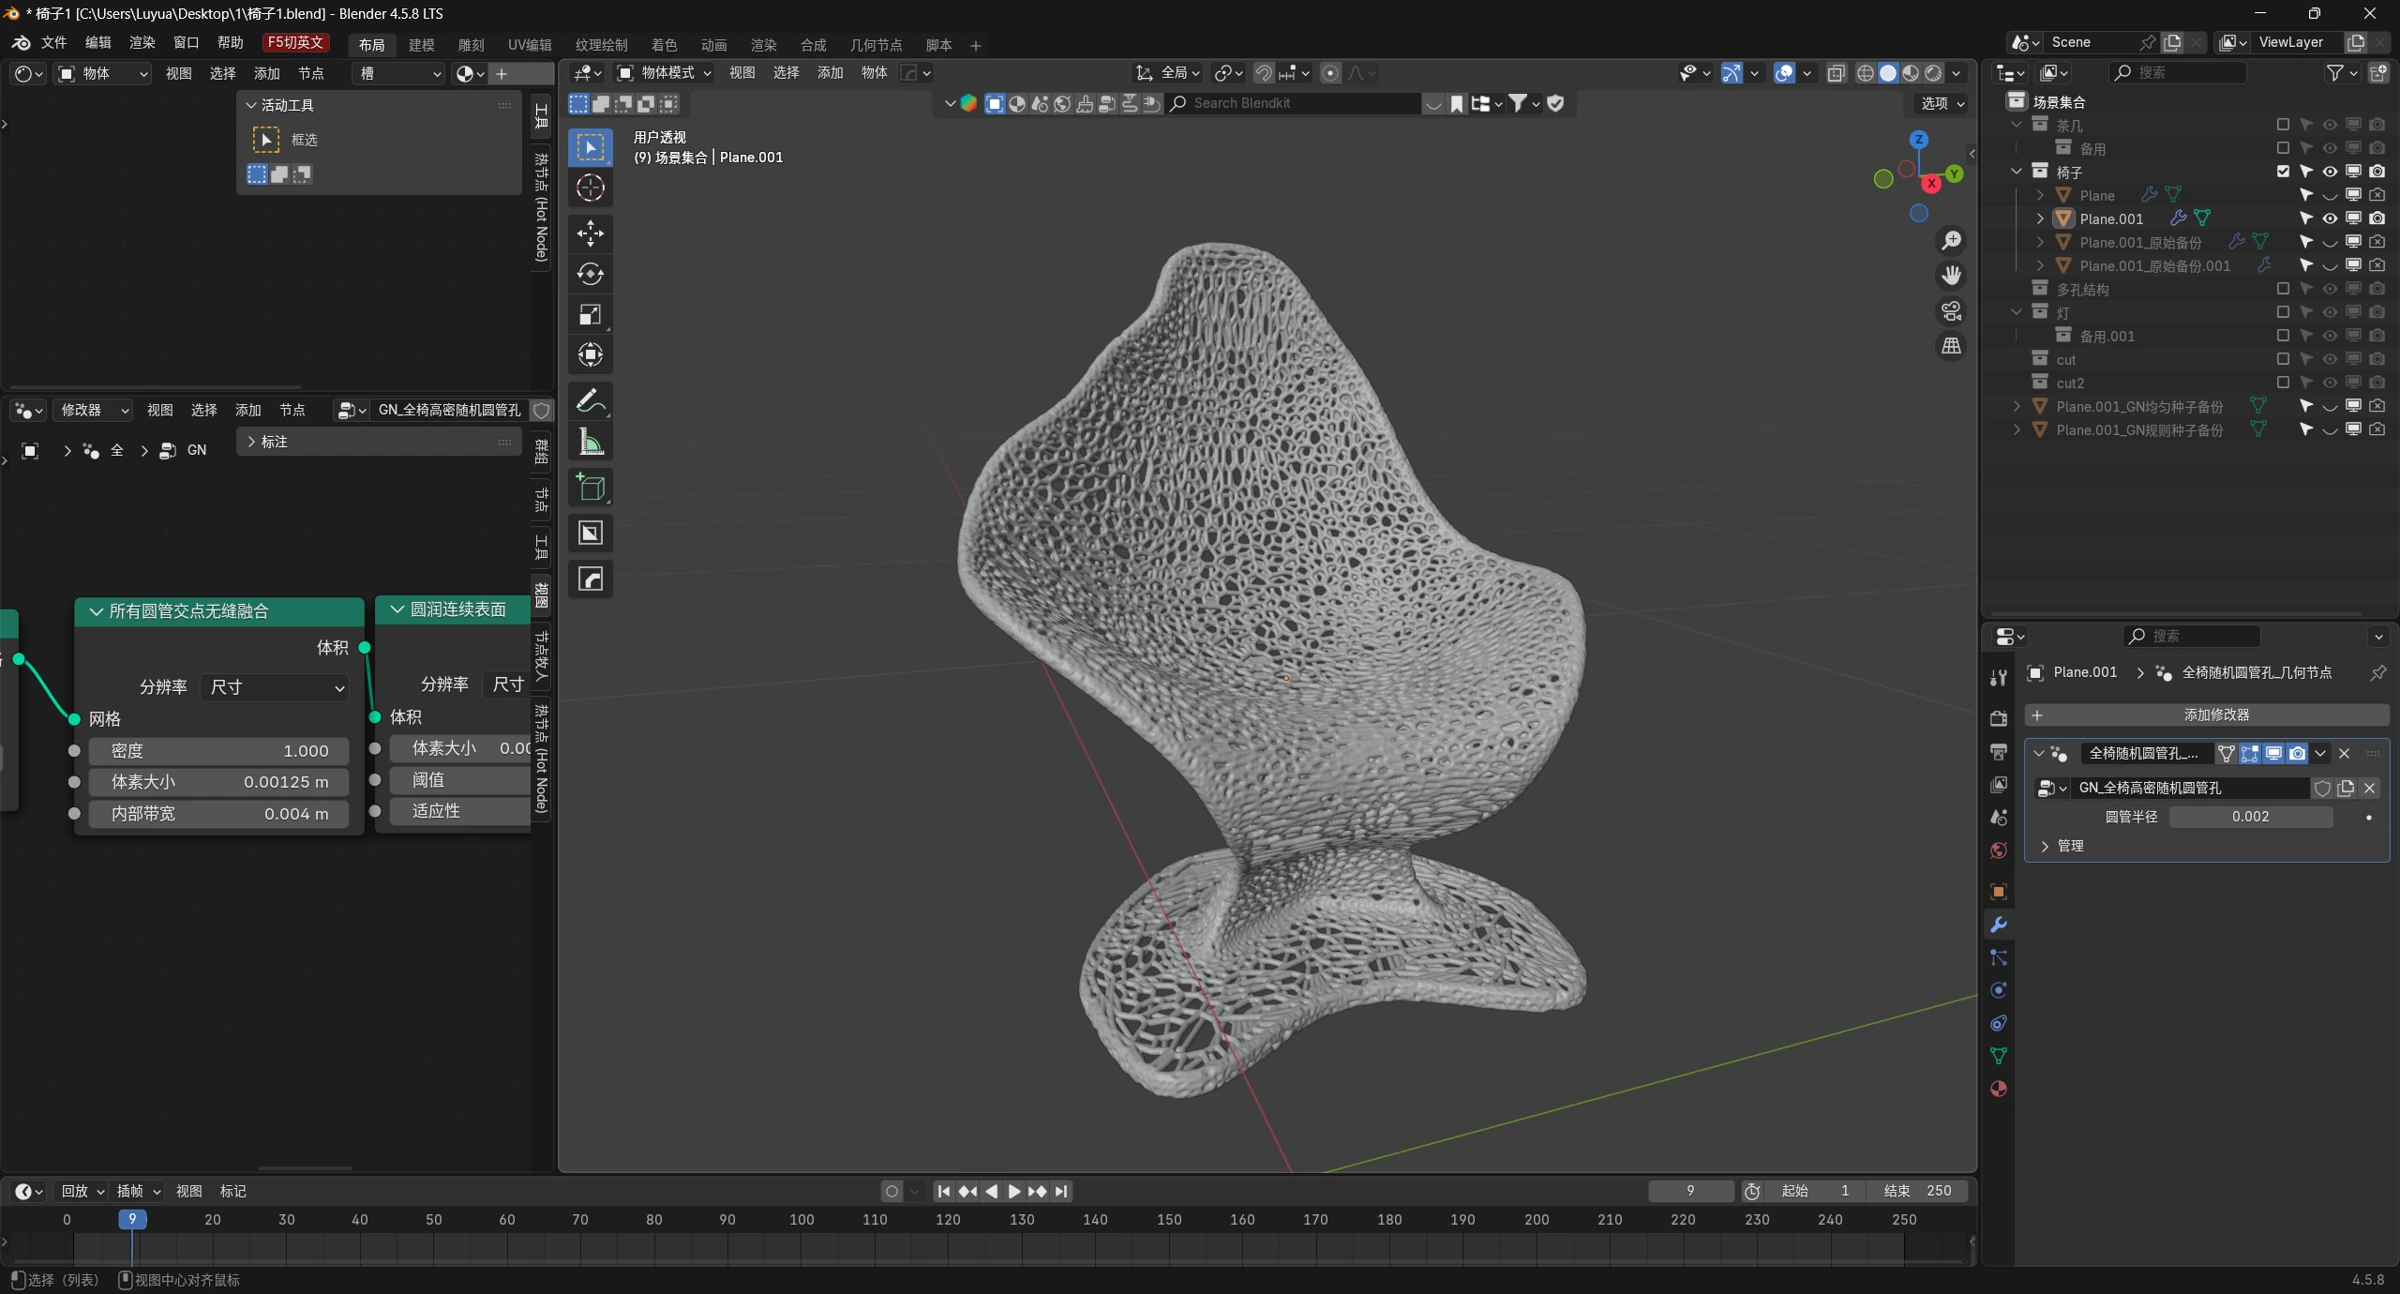Switch perspective/orthographic grid icon

1951,346
